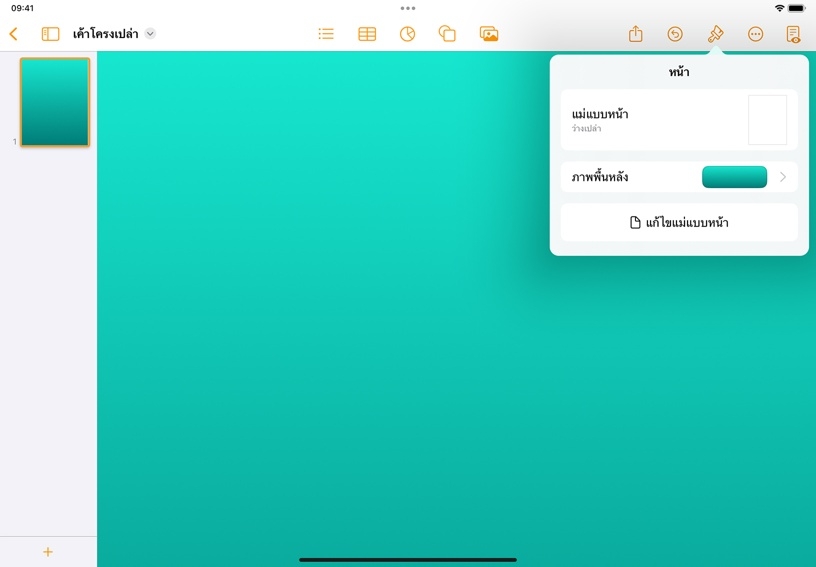Expand the เค้าโครงเปล่า document title dropdown

(x=150, y=34)
